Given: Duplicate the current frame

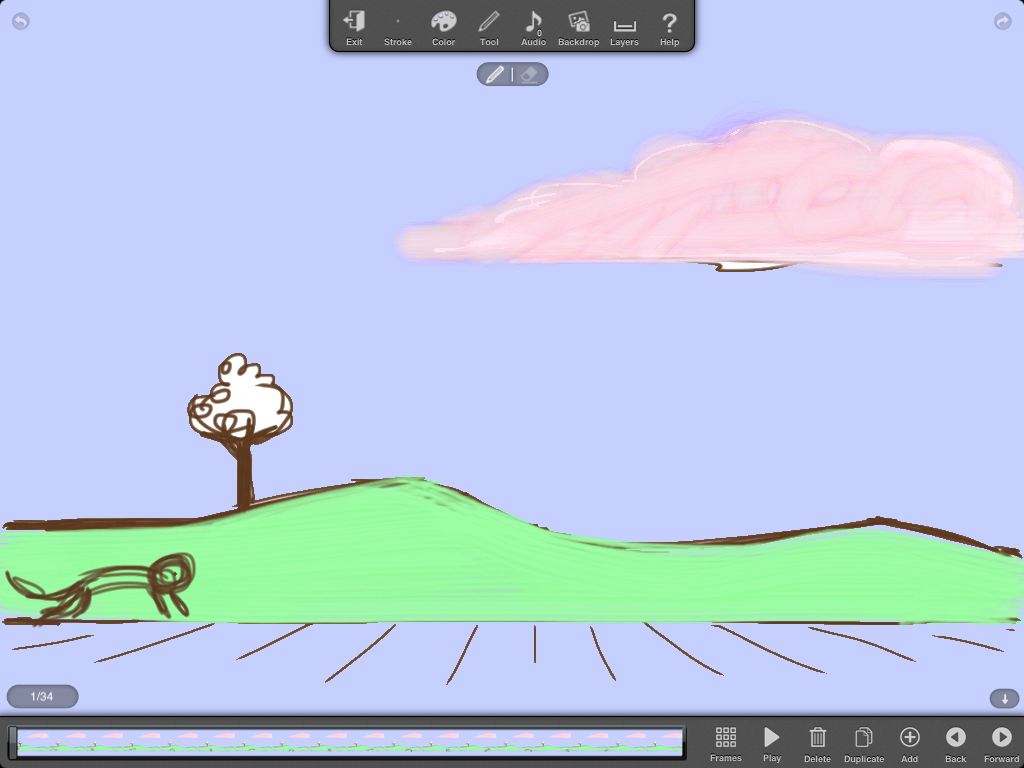Looking at the screenshot, I should point(864,743).
